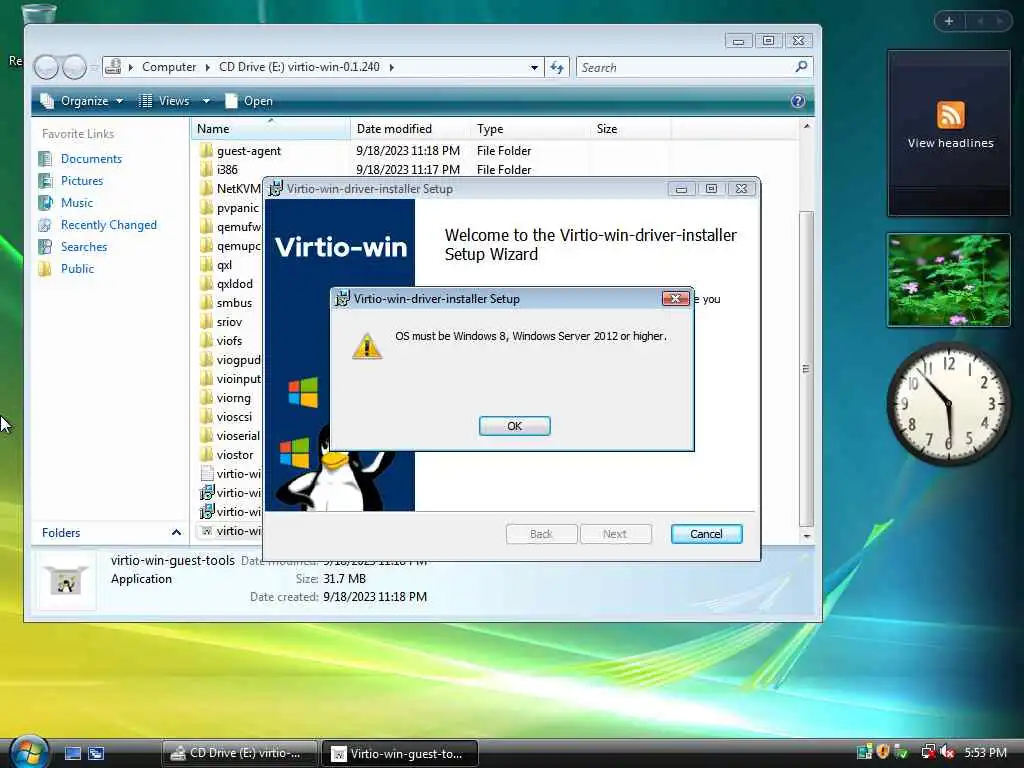Screen dimensions: 1024x768
Task: Open the Views dropdown arrow
Action: click(x=206, y=101)
